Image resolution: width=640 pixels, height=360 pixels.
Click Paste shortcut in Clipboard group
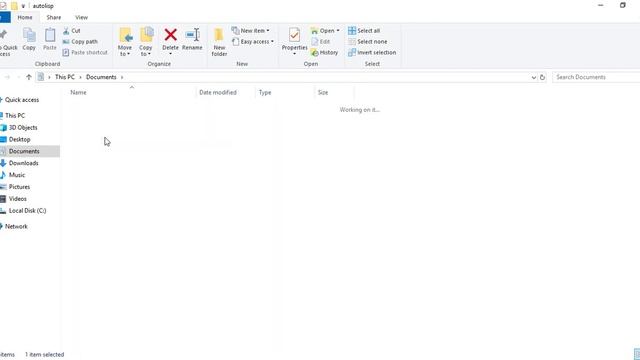pyautogui.click(x=85, y=53)
